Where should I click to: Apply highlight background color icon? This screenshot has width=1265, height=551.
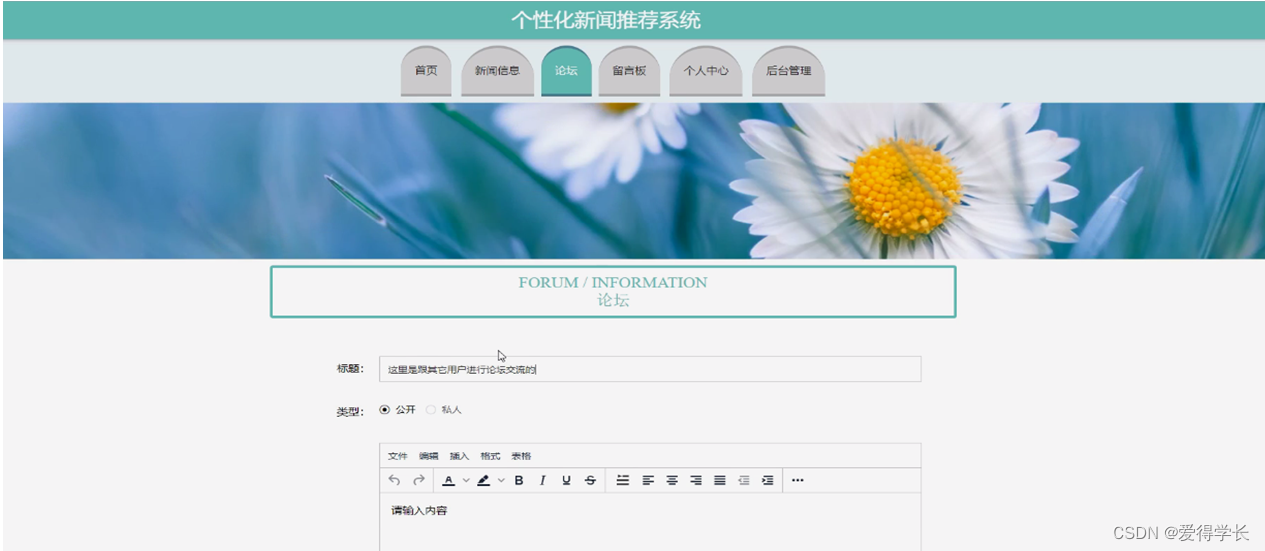coord(484,480)
